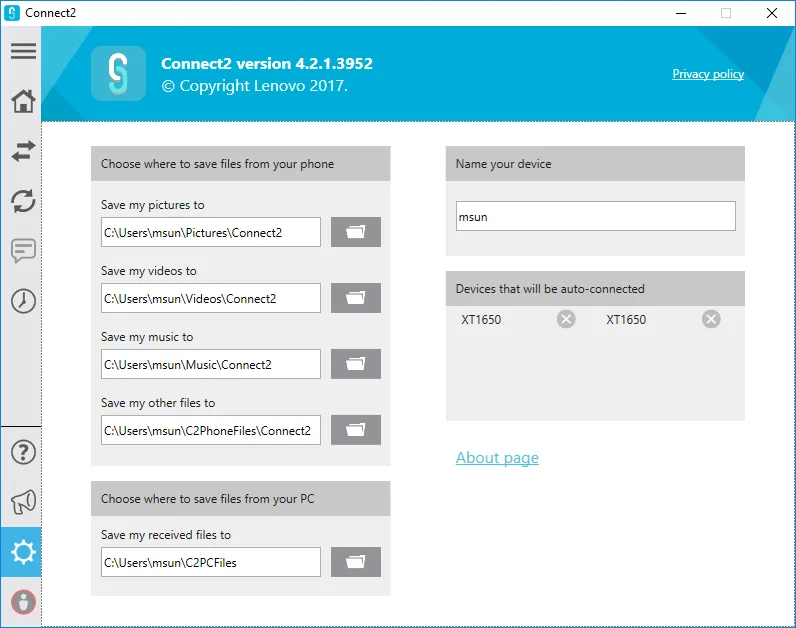Open the megaphone feedback icon

[x=23, y=502]
